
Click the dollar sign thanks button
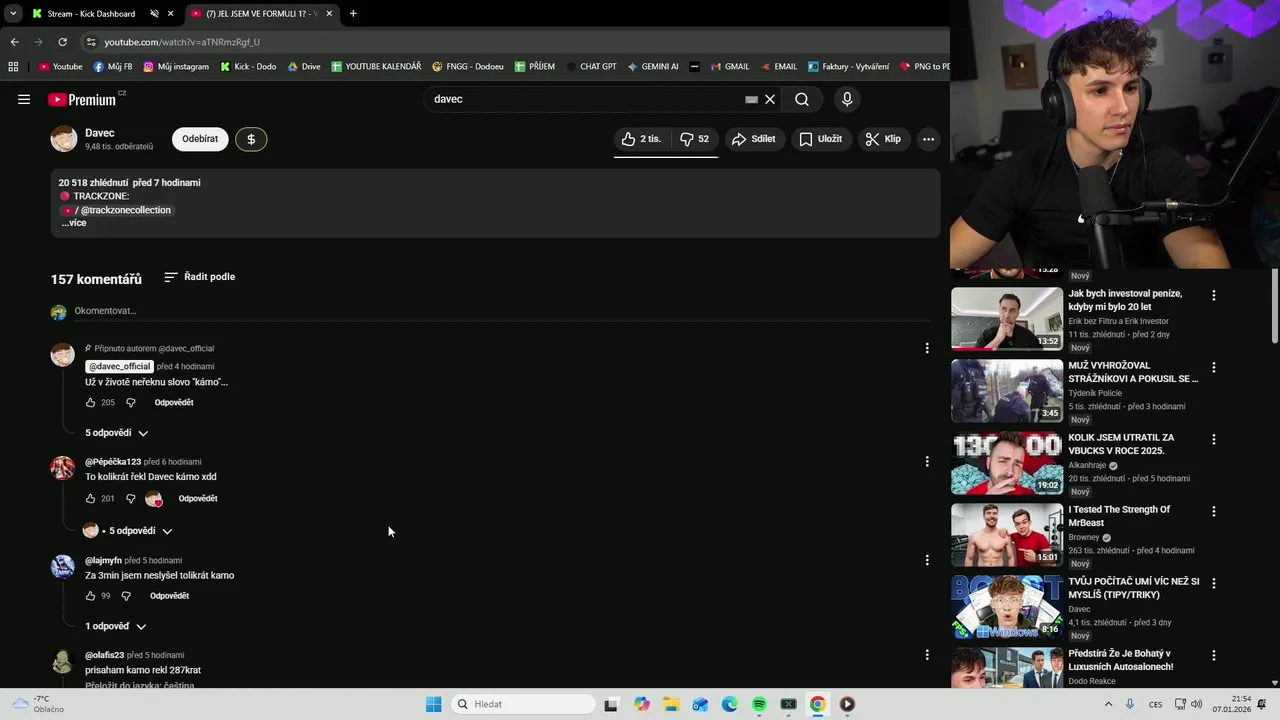point(251,139)
